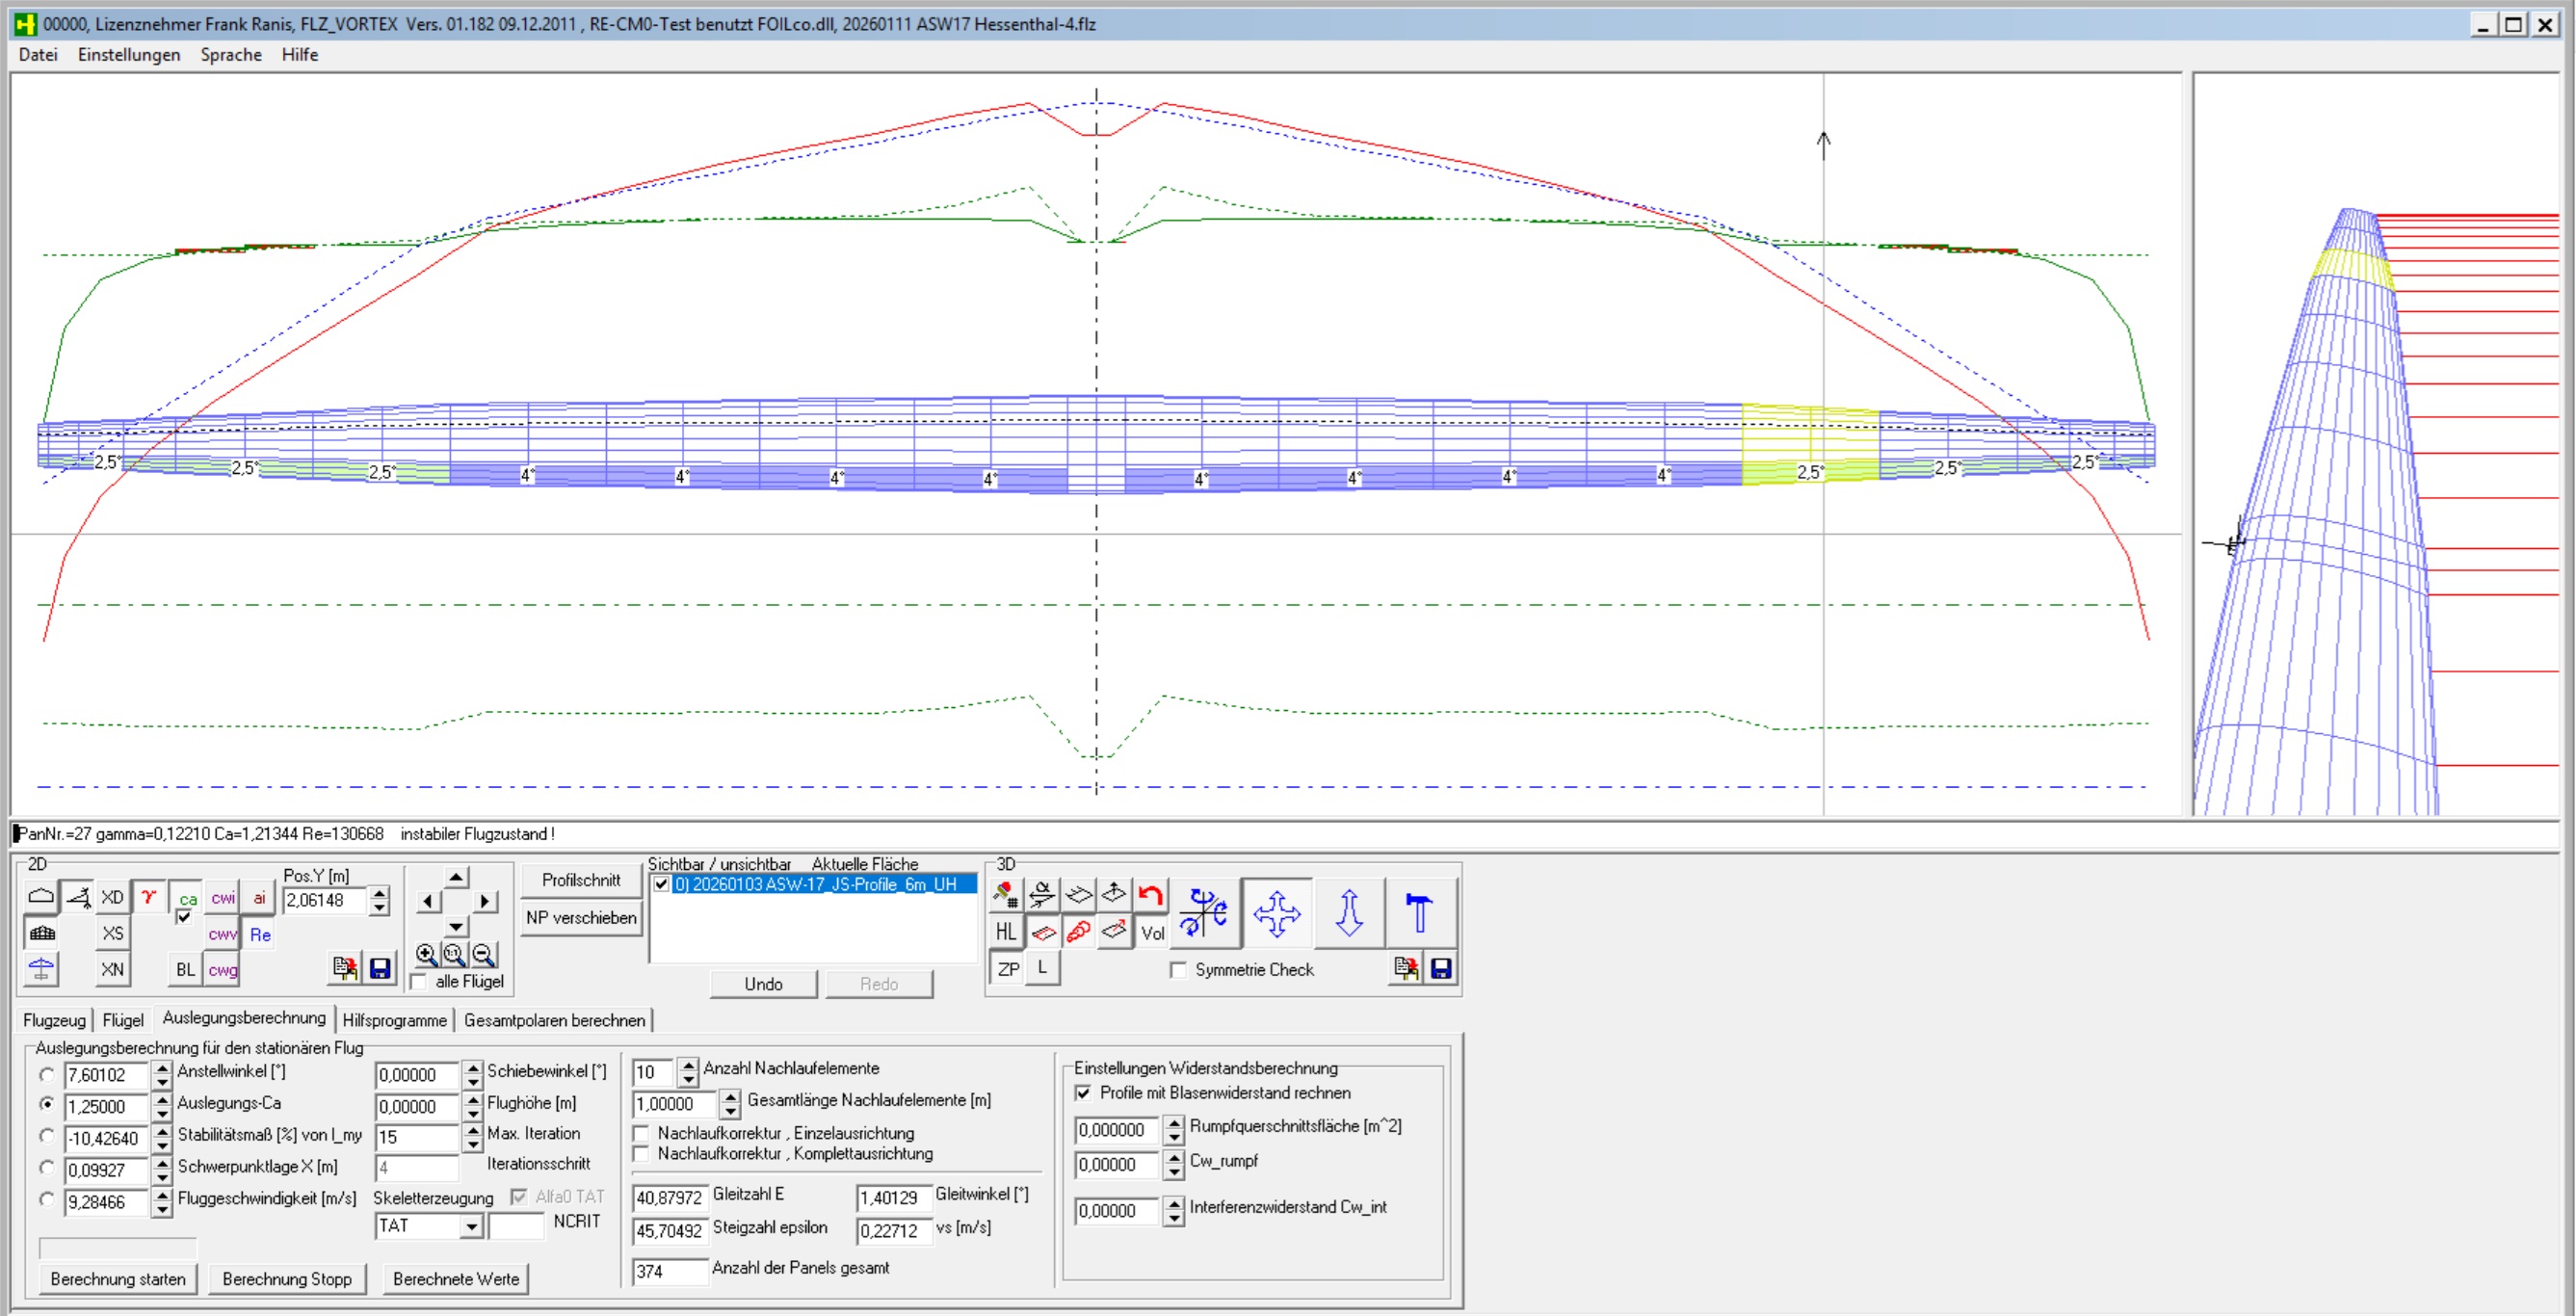Viewport: 2576px width, 1316px height.
Task: Decrease Max. Iteration with down stepper
Action: pos(473,1145)
